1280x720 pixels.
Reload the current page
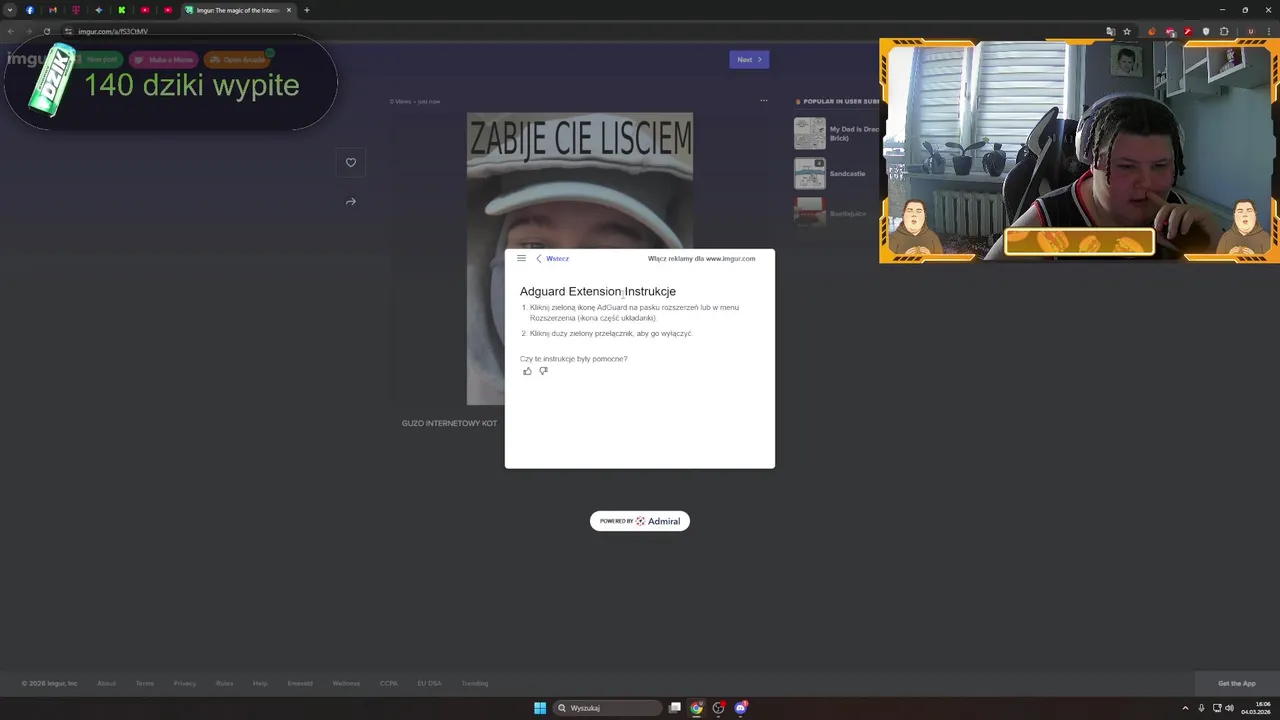coord(46,31)
